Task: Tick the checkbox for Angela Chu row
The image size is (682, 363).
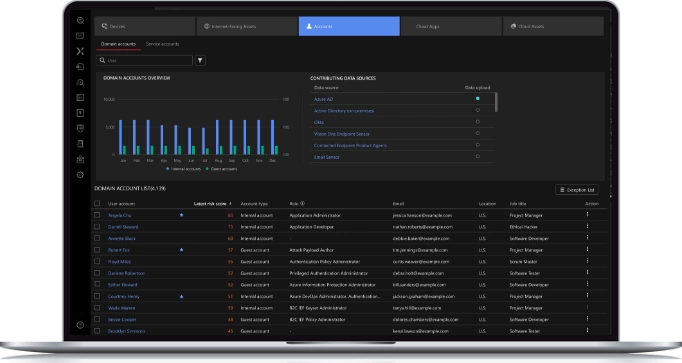Action: (x=97, y=215)
